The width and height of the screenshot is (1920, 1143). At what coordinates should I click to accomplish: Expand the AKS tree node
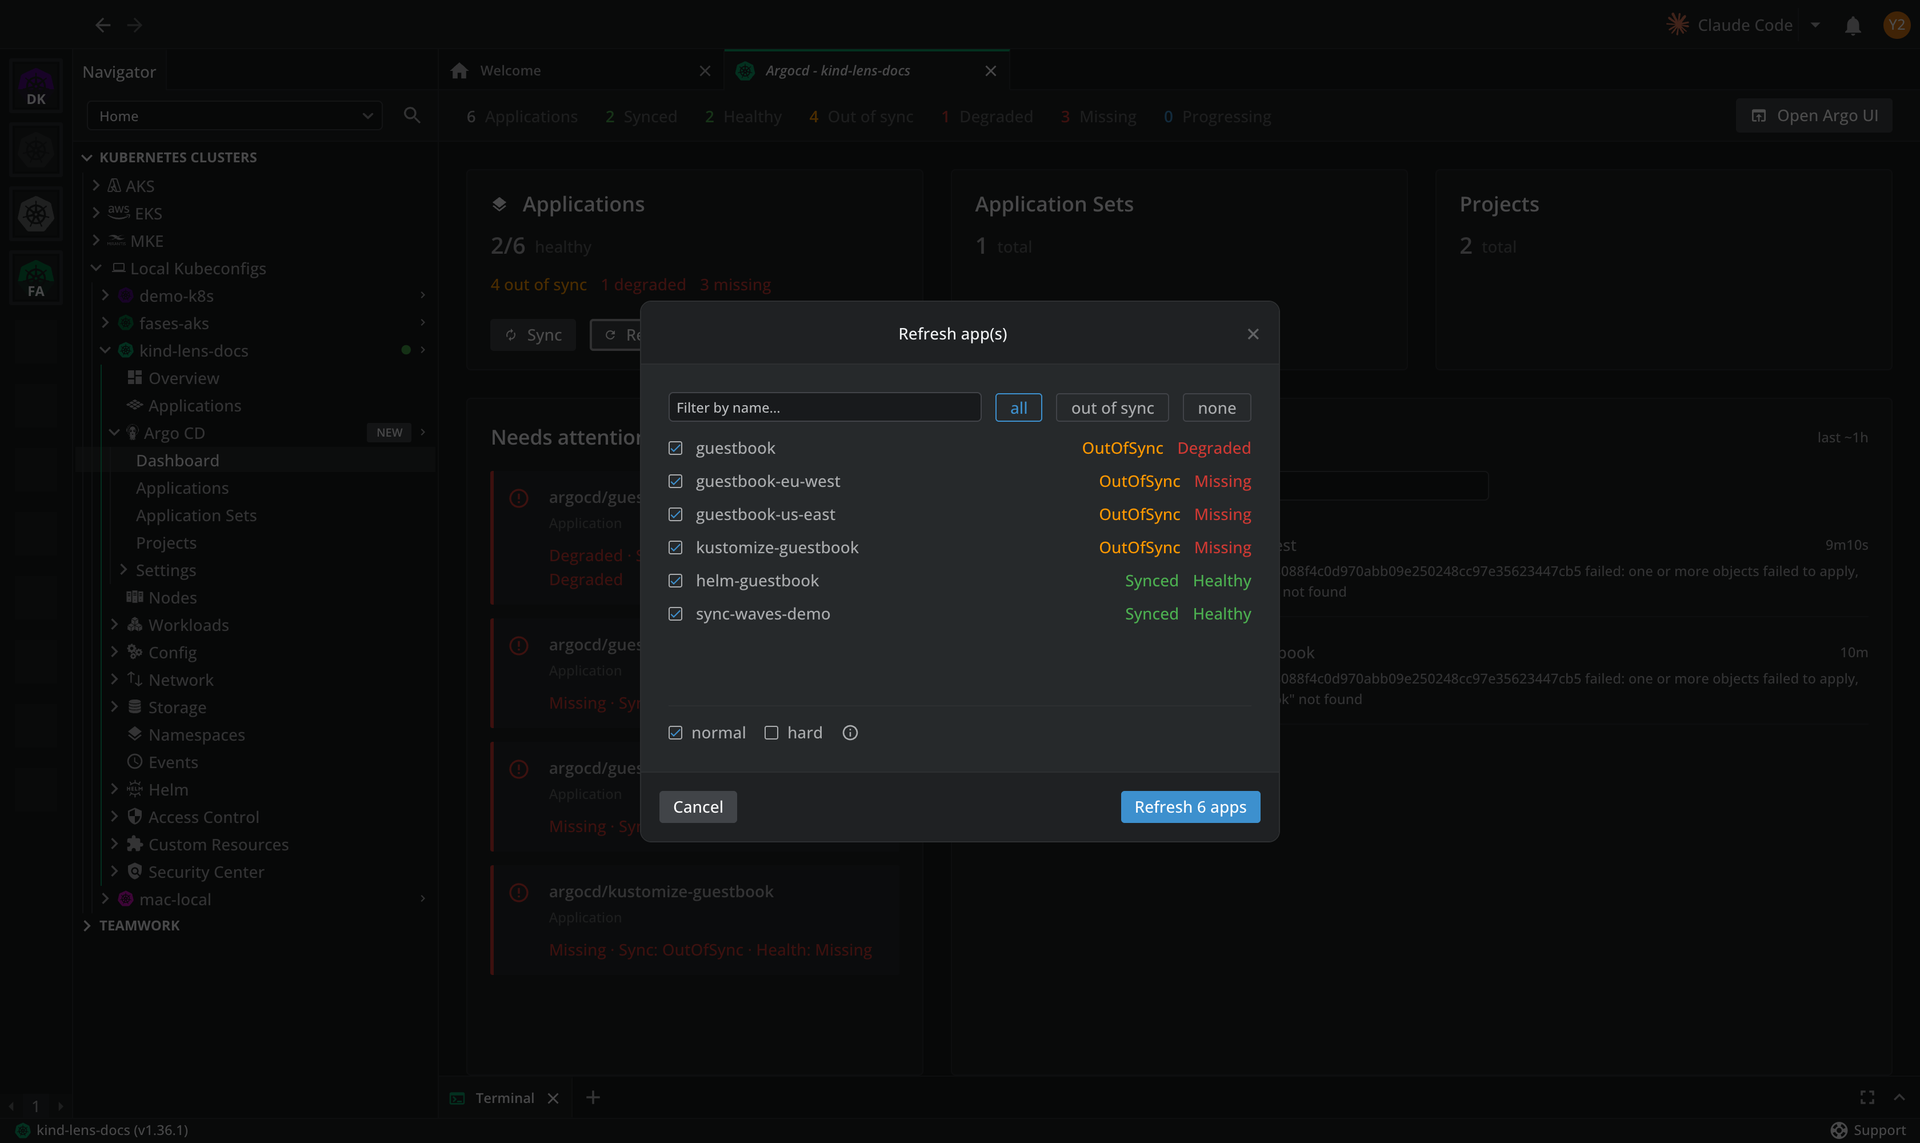[96, 185]
